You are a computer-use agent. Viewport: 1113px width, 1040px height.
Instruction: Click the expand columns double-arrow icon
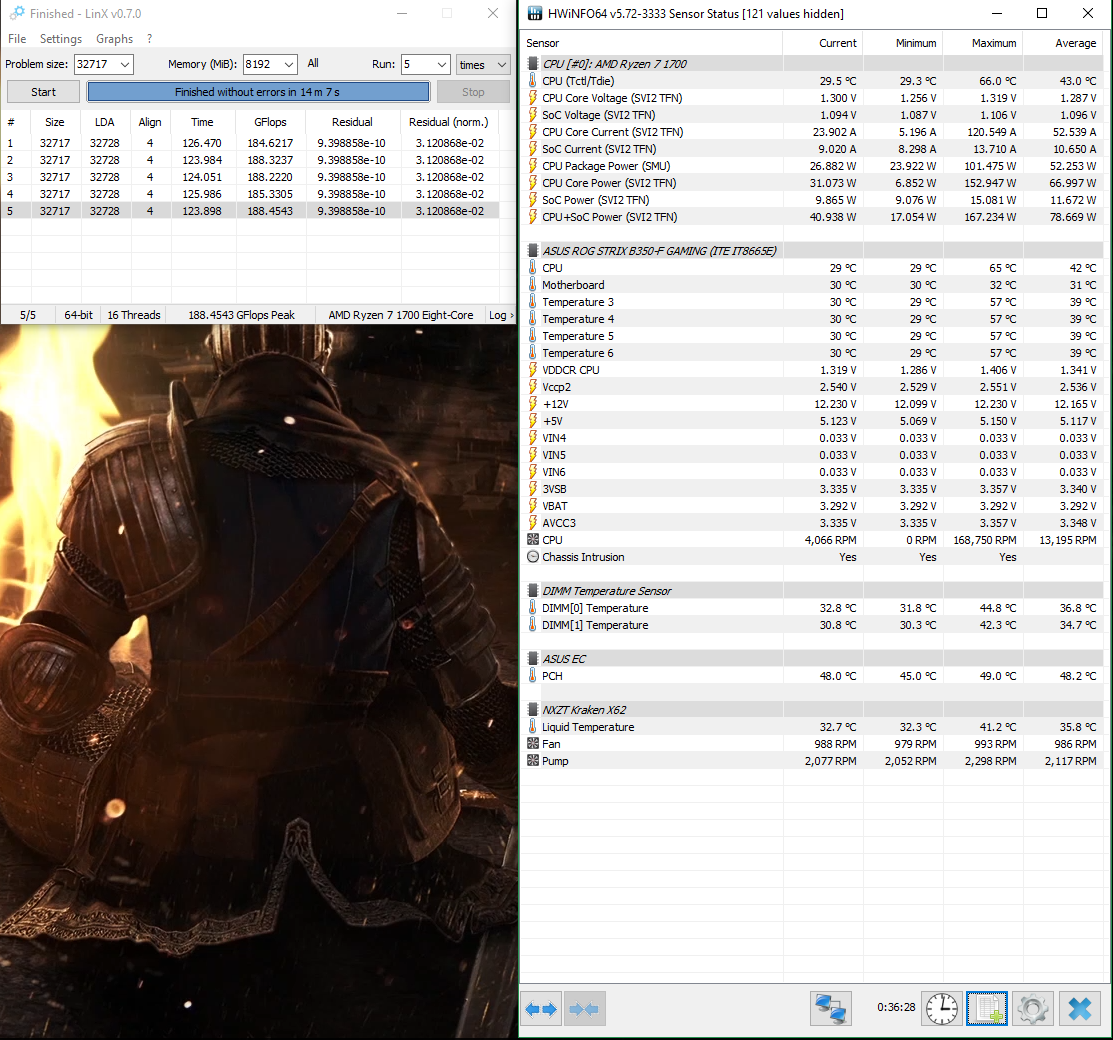[541, 1010]
